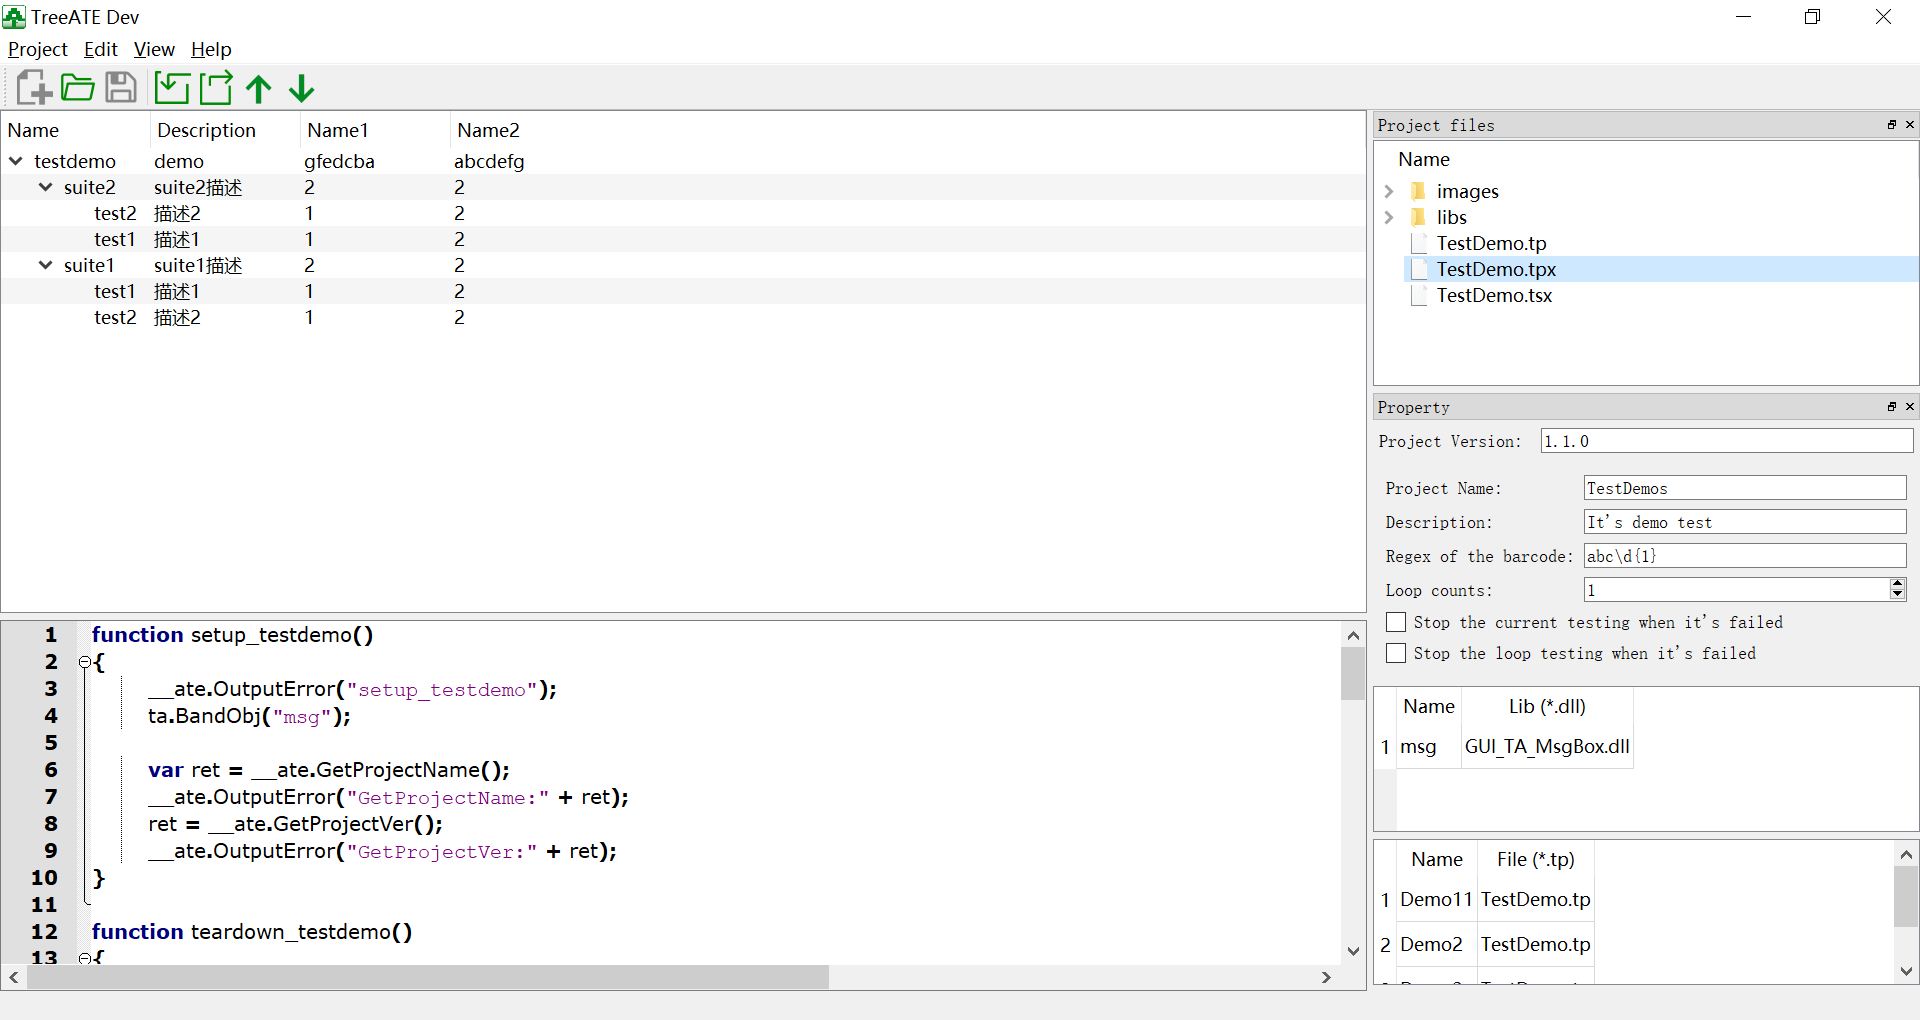
Task: Edit the Project Version field
Action: 1726,441
